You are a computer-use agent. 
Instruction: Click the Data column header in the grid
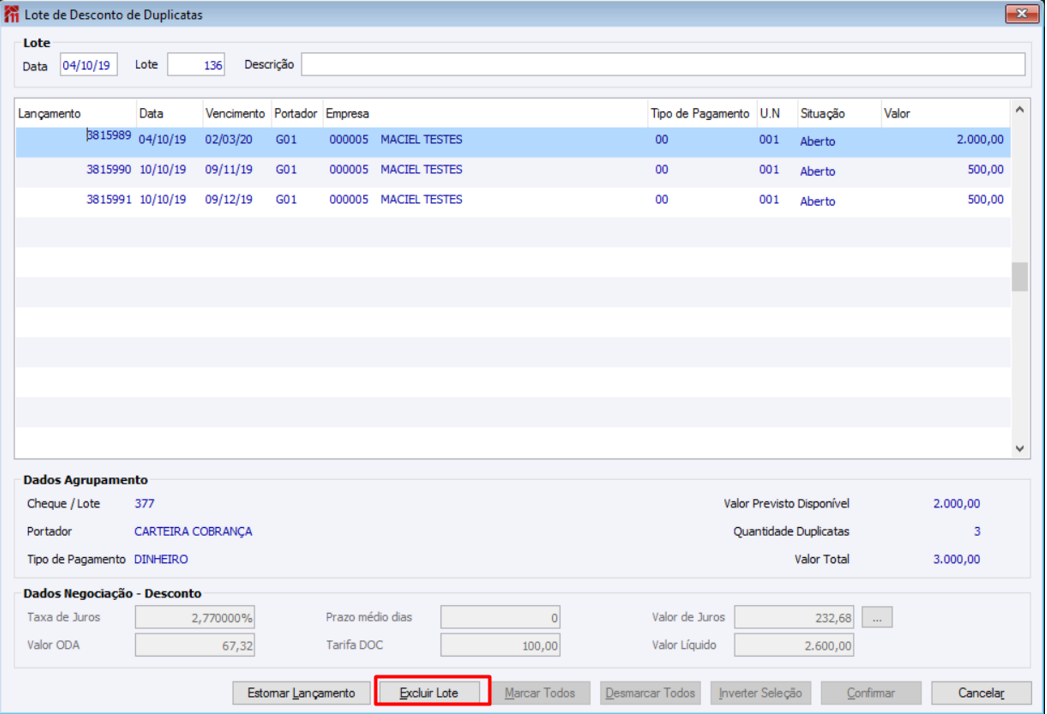tap(170, 114)
